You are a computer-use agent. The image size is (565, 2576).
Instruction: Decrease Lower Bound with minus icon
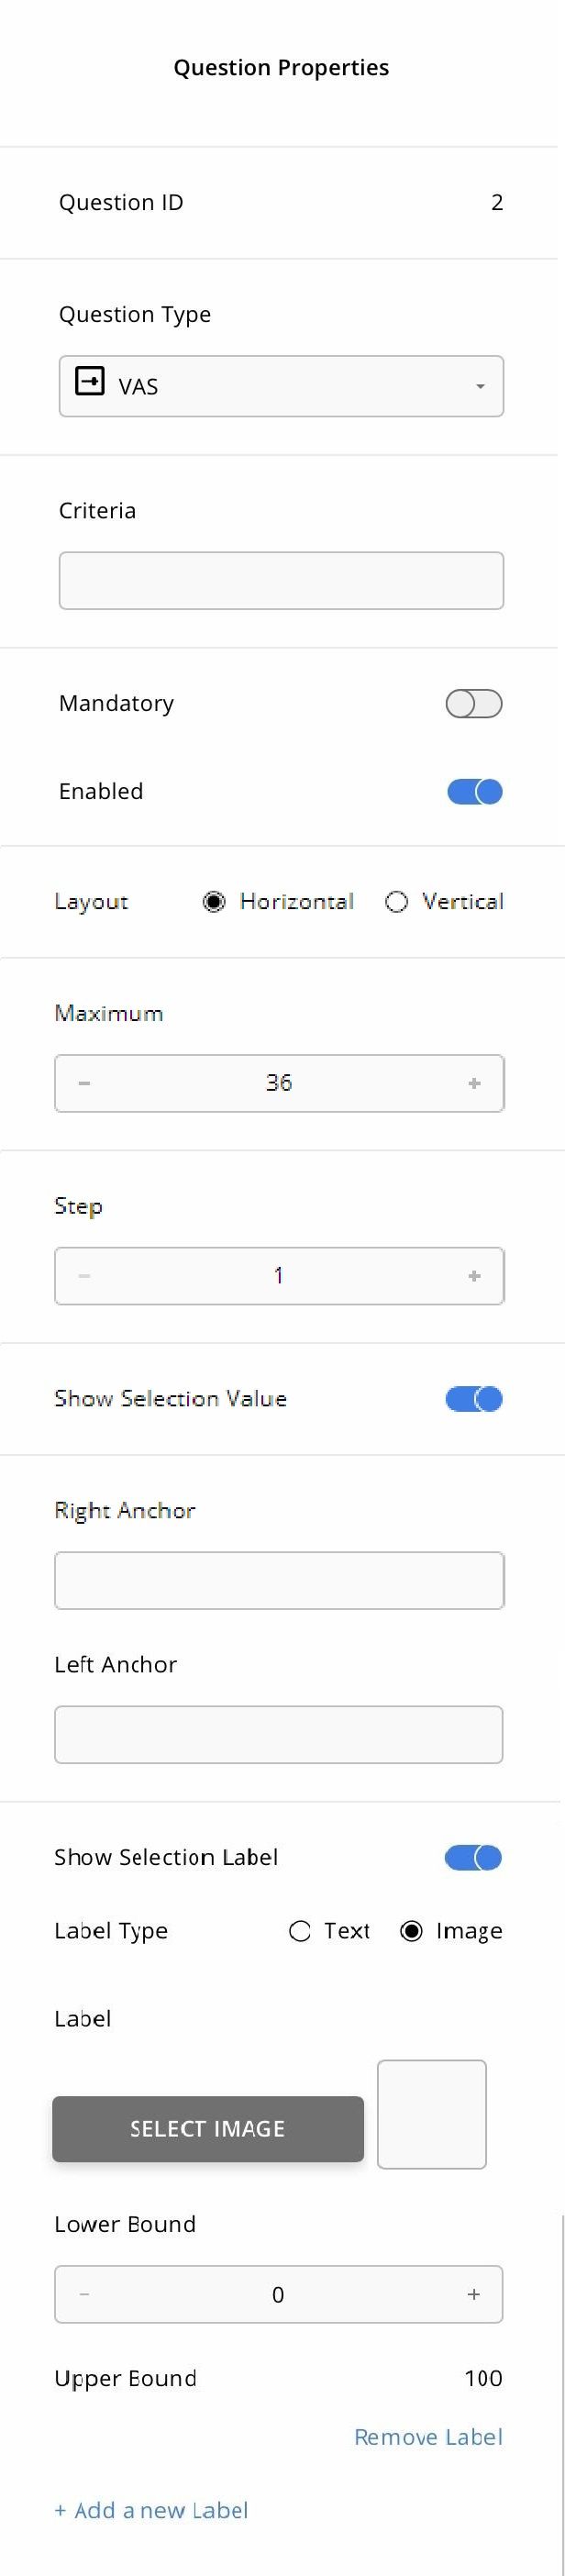[84, 2294]
